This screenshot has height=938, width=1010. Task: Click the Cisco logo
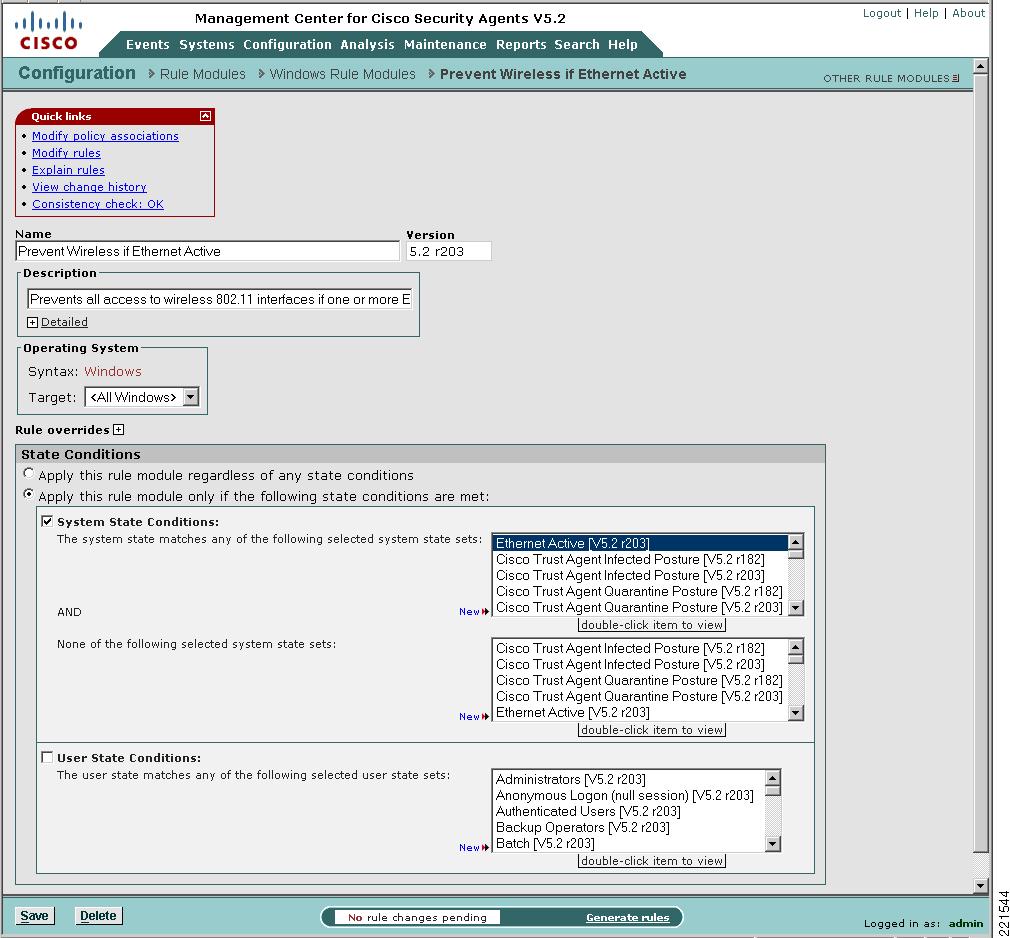click(49, 32)
